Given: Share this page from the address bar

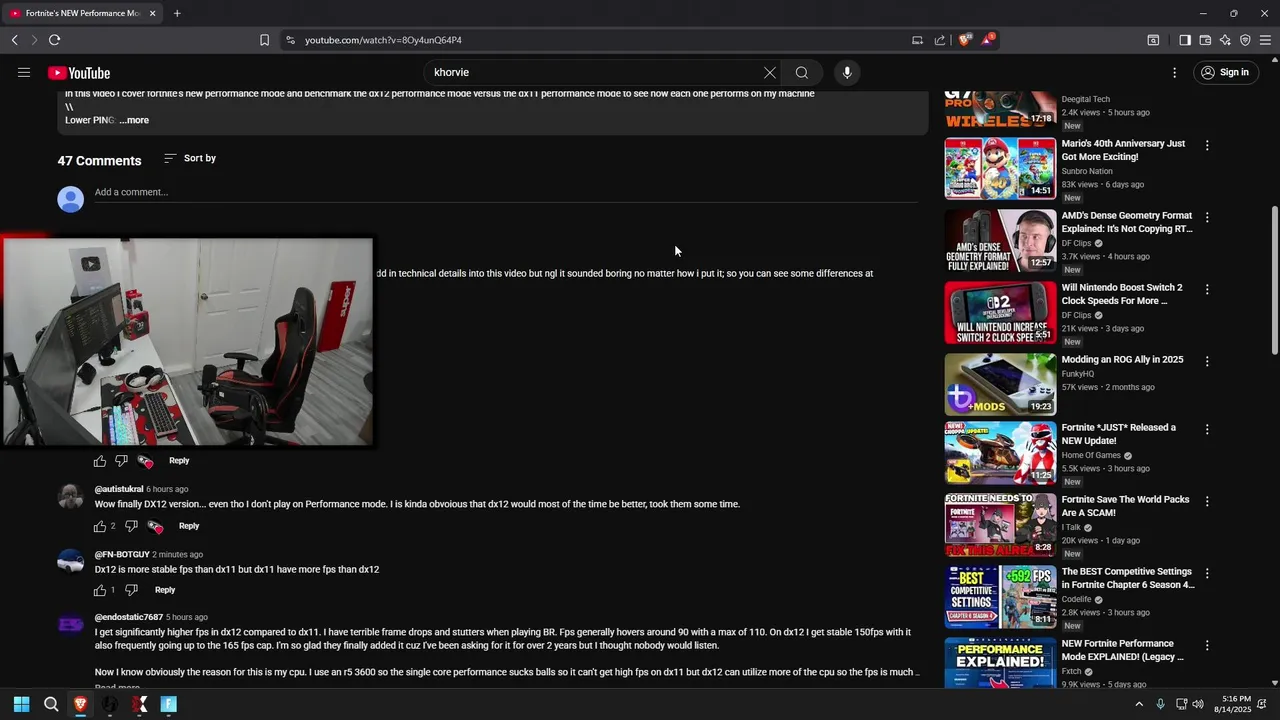Looking at the screenshot, I should click(940, 40).
